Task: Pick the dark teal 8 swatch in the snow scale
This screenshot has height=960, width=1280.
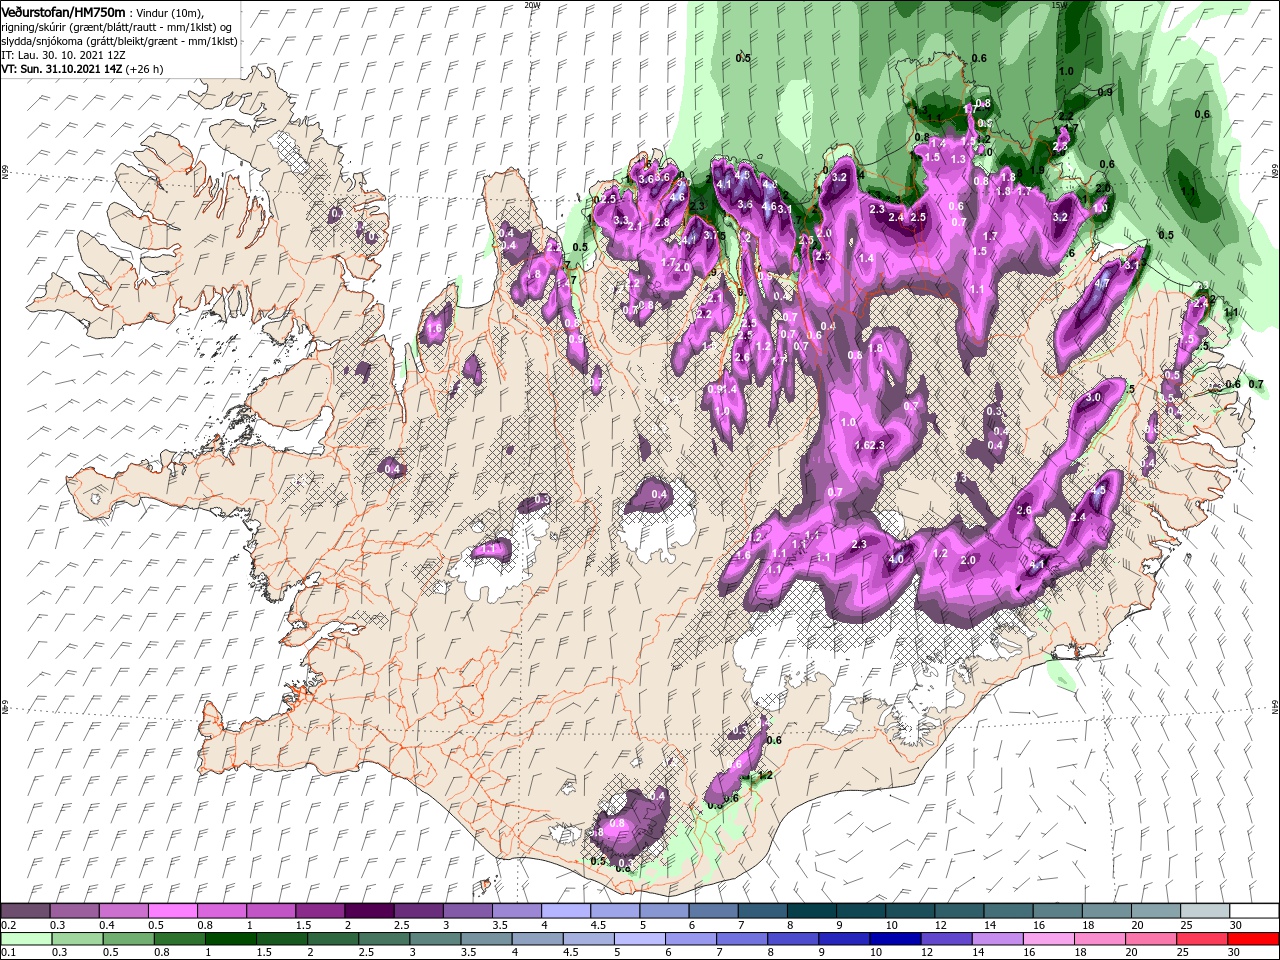Action: 811,911
